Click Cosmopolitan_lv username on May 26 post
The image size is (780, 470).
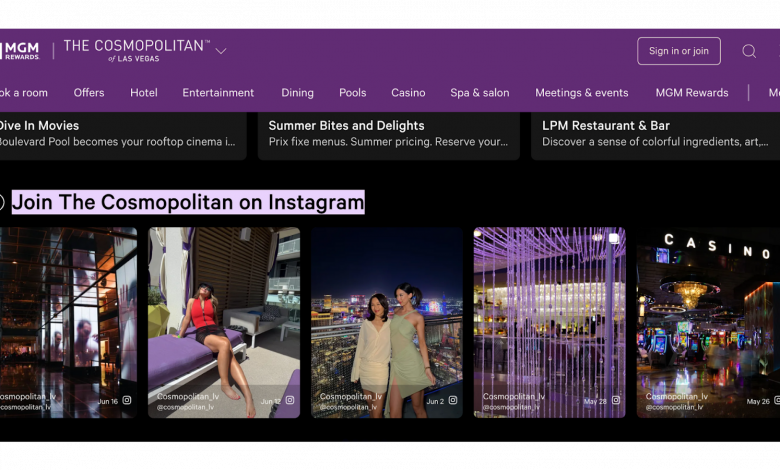(677, 396)
